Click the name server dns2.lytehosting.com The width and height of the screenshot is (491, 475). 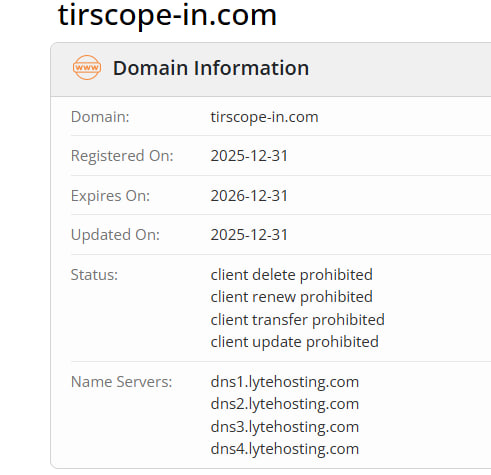285,404
